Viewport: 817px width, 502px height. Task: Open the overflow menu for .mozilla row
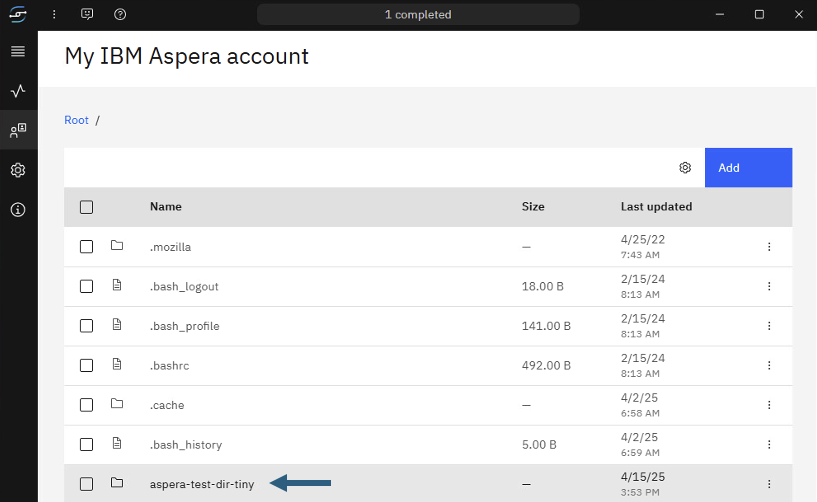tap(769, 247)
